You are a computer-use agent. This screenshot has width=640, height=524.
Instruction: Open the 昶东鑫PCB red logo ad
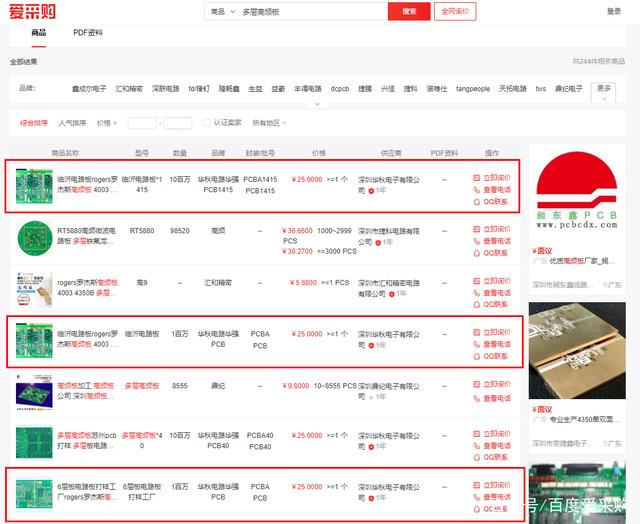coord(577,191)
